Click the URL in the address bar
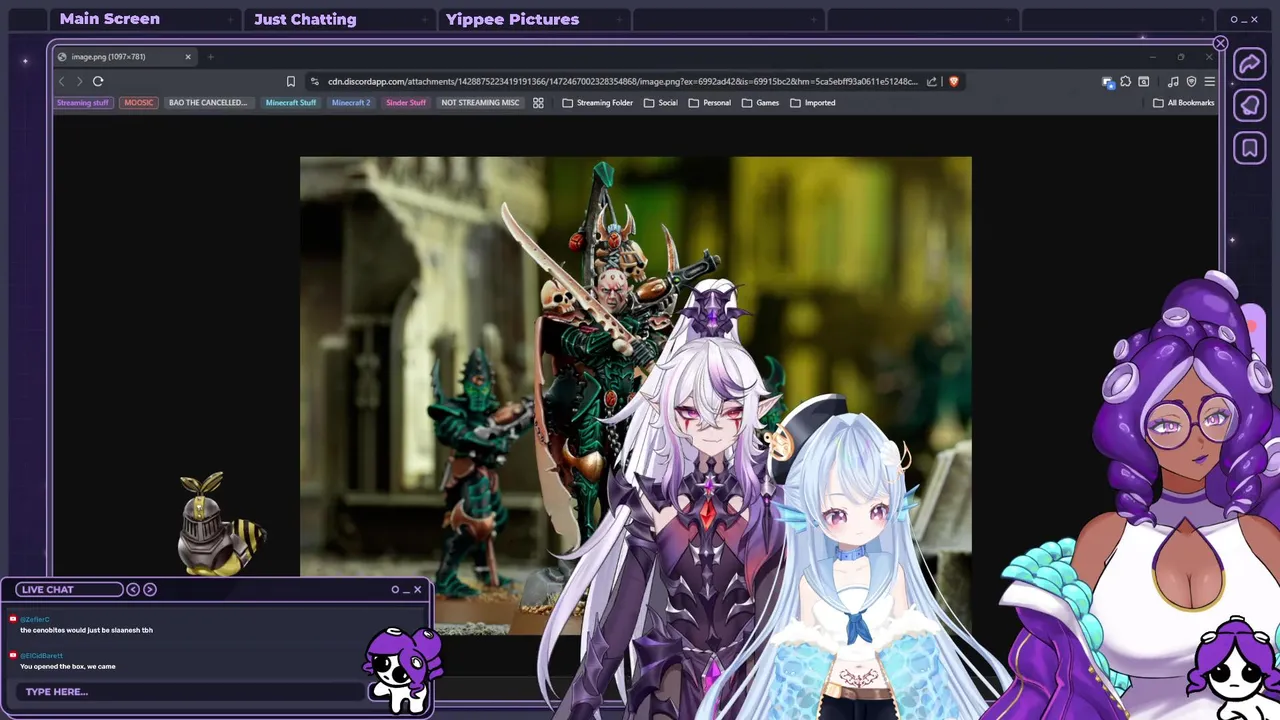 622,81
